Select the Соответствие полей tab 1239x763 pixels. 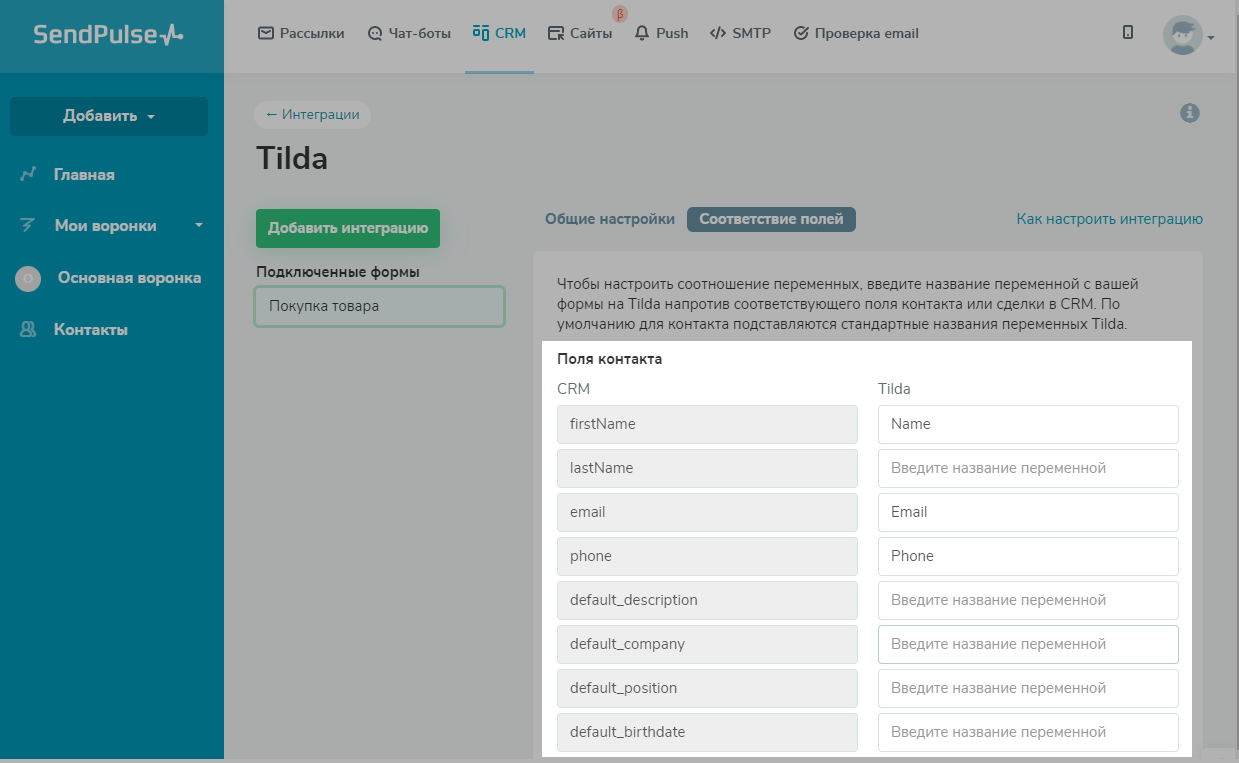coord(771,219)
